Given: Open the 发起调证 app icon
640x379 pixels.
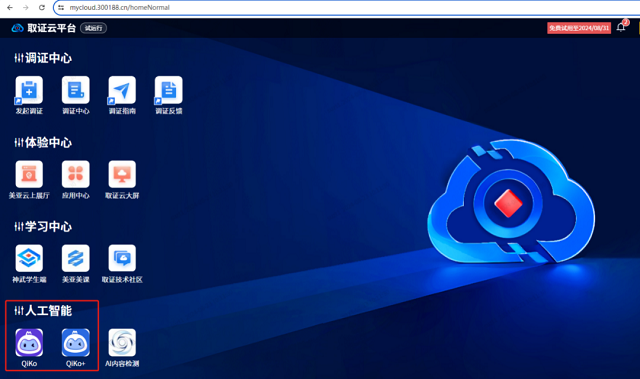Looking at the screenshot, I should tap(29, 90).
